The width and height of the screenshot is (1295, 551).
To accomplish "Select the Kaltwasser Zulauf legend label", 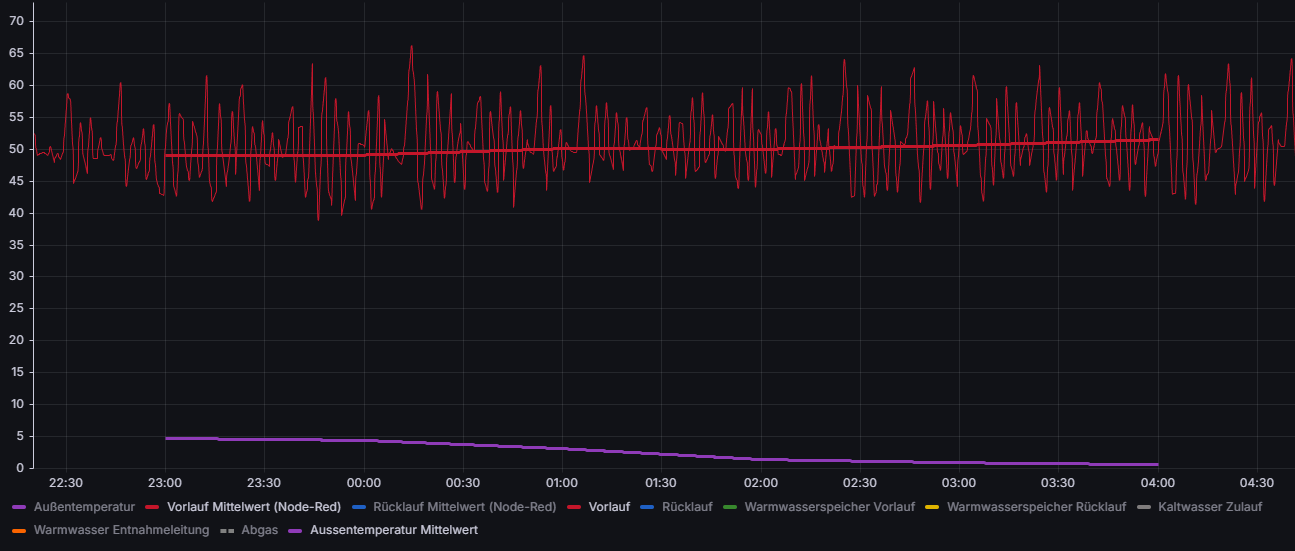I will tap(1209, 507).
